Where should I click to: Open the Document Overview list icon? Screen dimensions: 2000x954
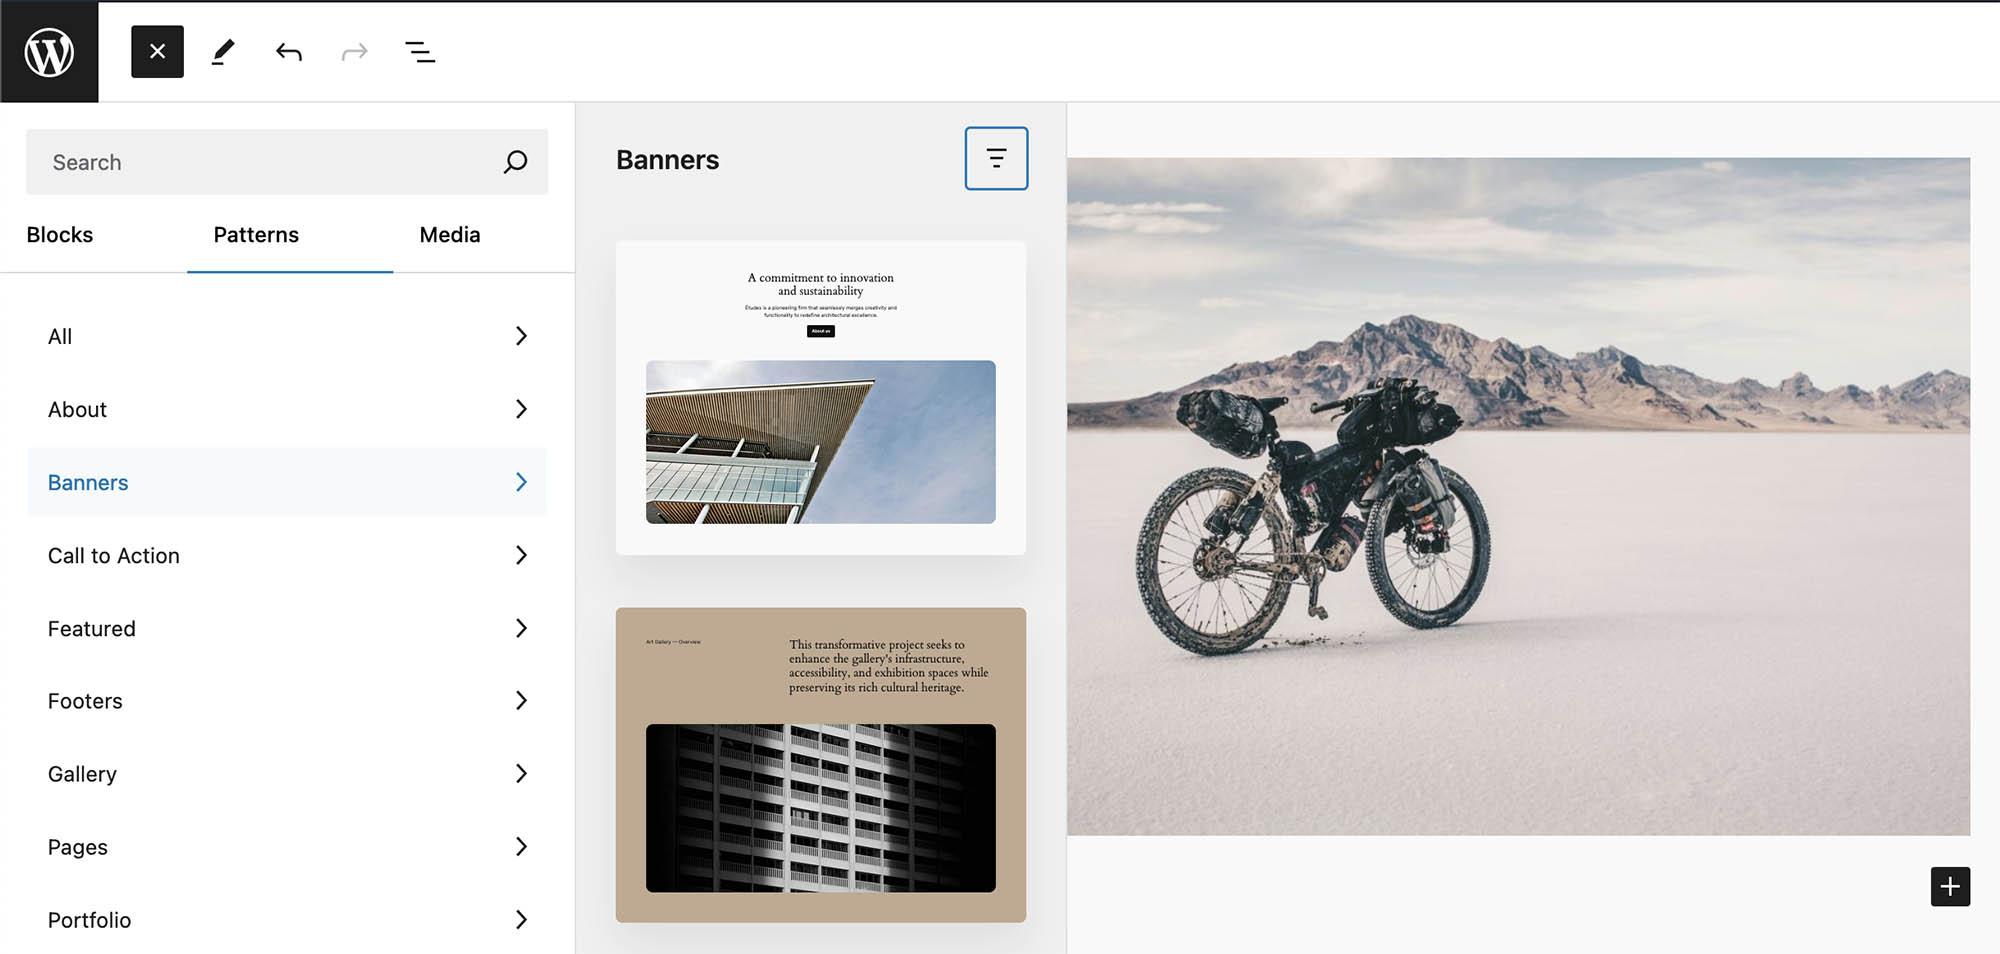click(x=420, y=52)
